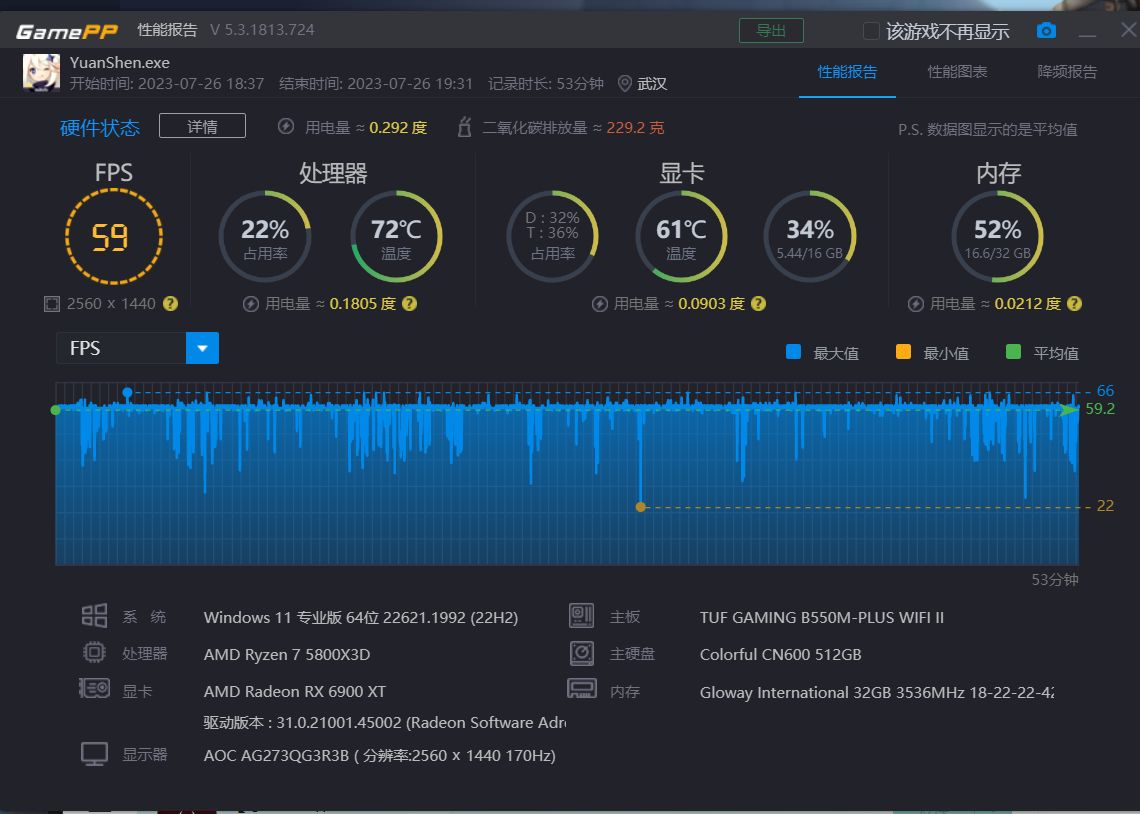Open the help icon beside 0.1805 度

[409, 304]
